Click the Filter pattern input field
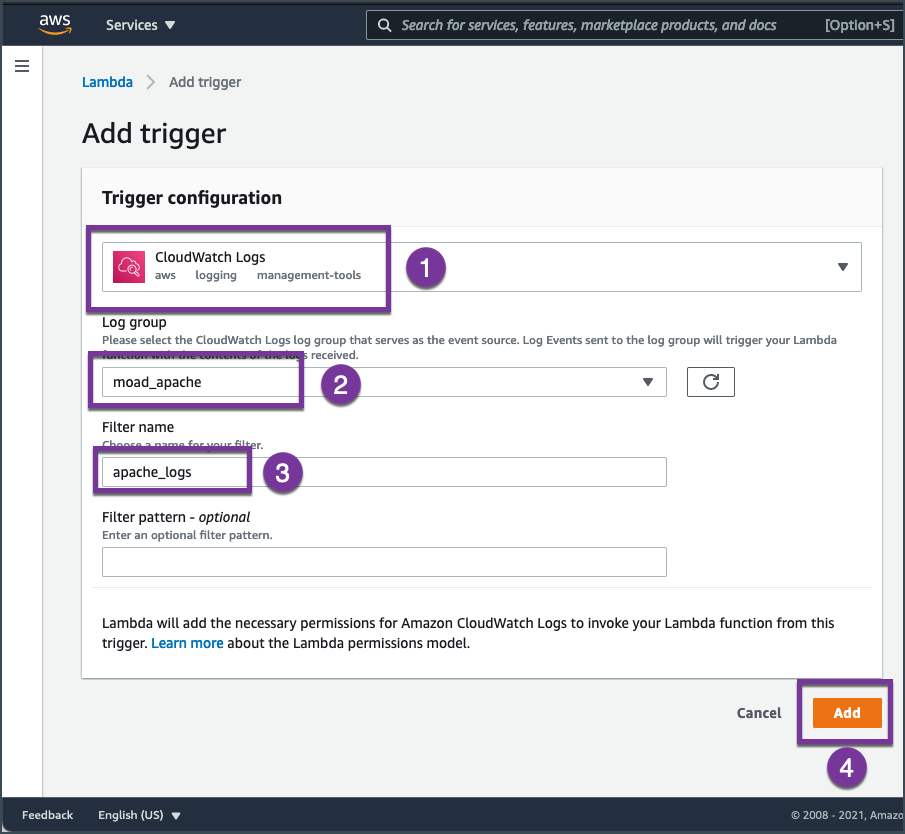The width and height of the screenshot is (905, 834). (384, 562)
